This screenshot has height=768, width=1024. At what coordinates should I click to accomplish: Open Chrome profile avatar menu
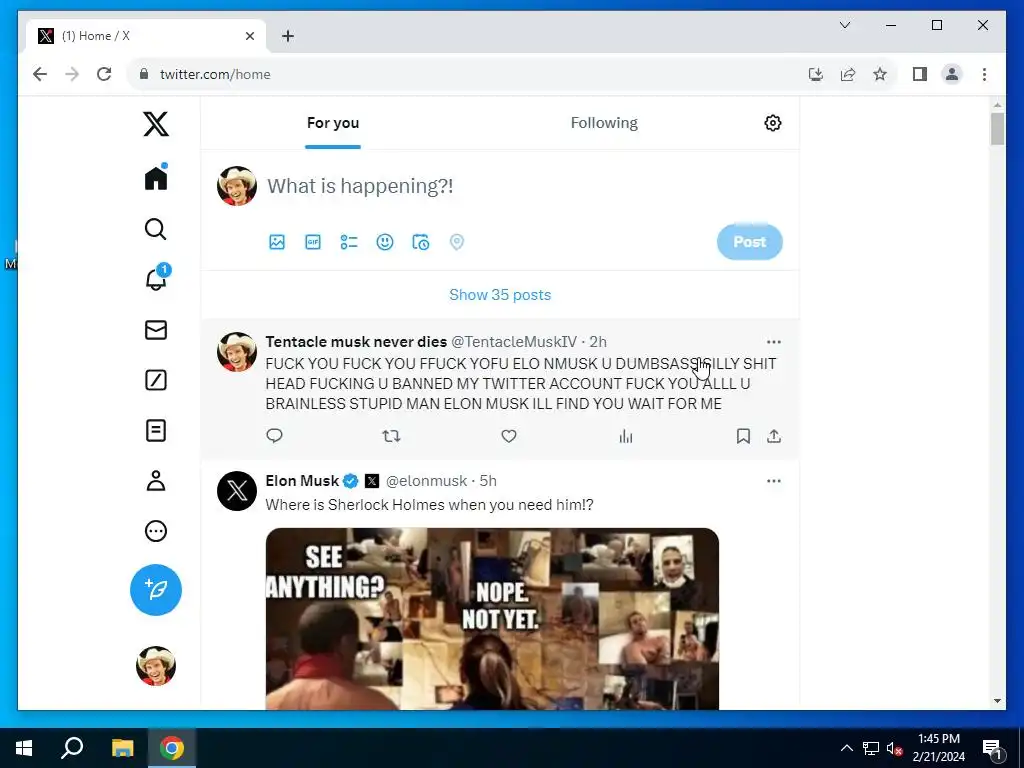[x=952, y=74]
